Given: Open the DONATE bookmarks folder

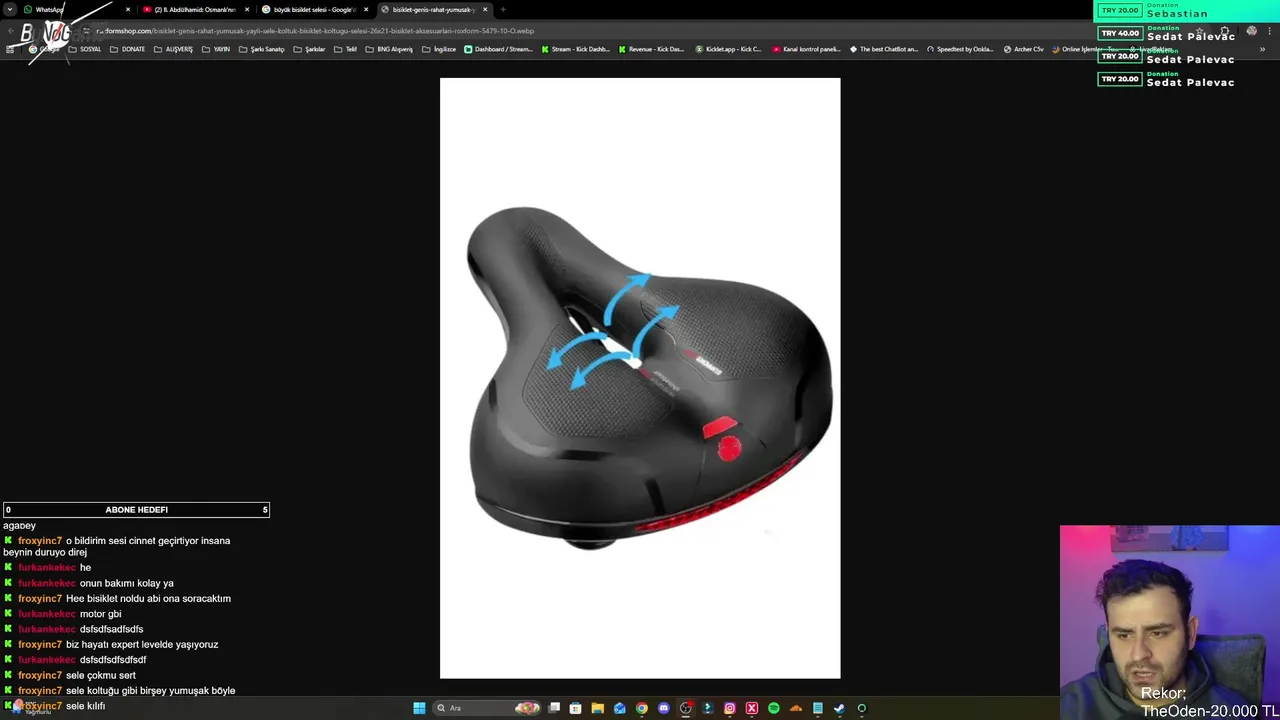Looking at the screenshot, I should (x=128, y=49).
